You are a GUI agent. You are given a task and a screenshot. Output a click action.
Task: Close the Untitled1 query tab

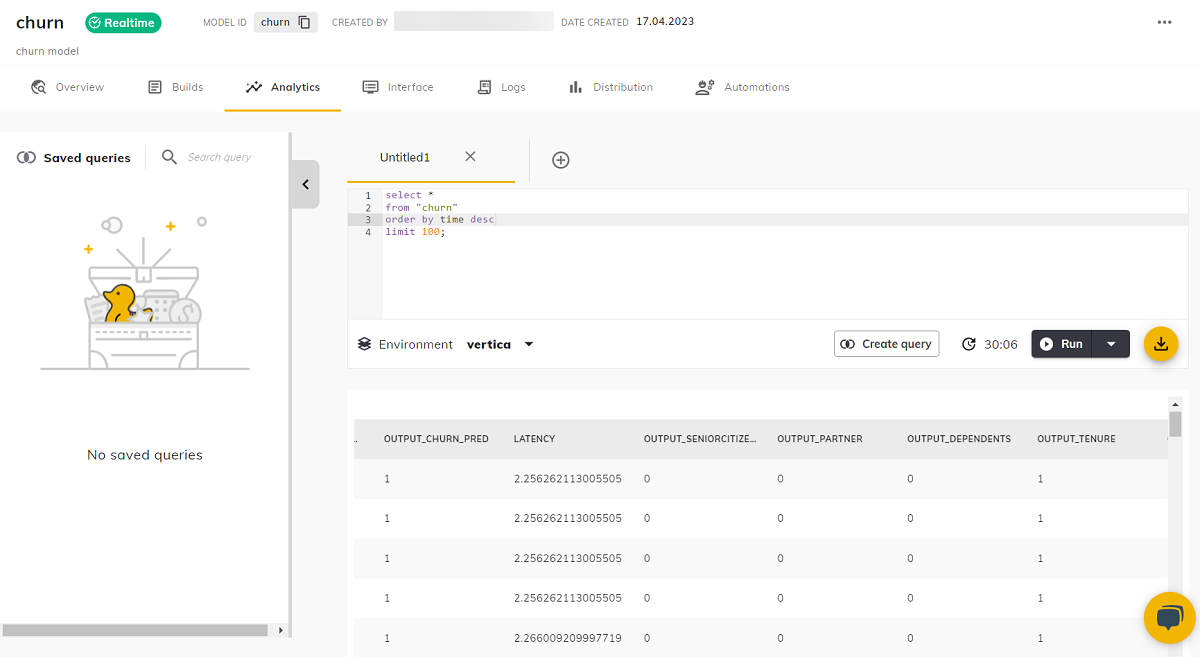(470, 156)
